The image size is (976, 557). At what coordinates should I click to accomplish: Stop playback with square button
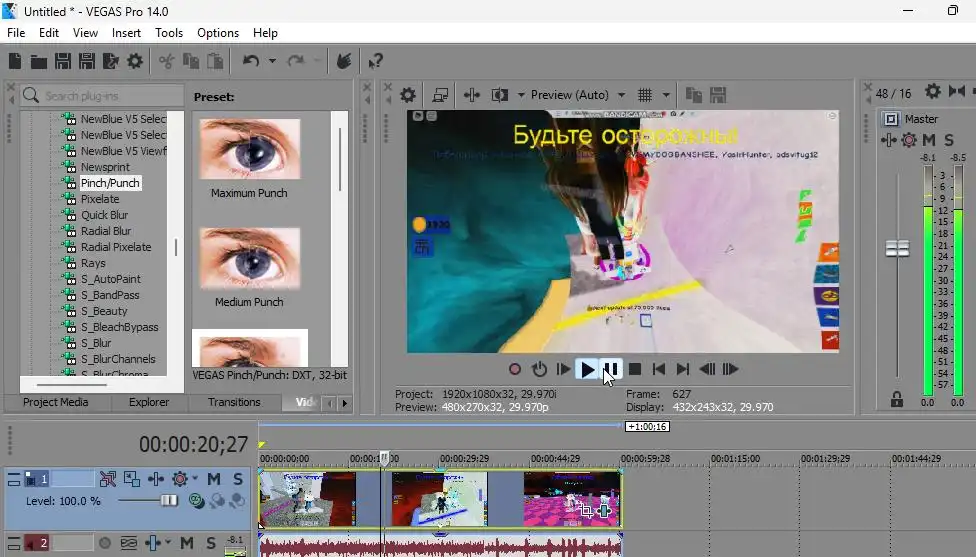point(635,370)
